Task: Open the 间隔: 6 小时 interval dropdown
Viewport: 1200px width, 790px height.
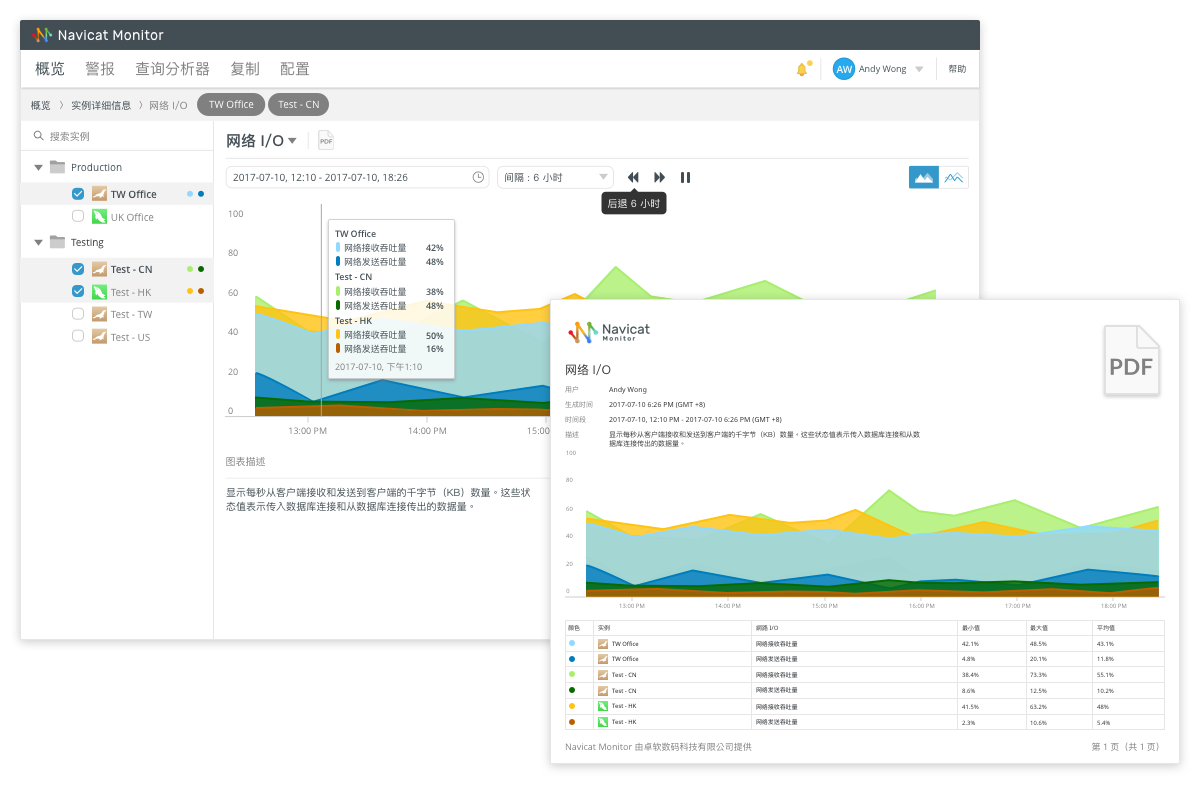Action: 556,177
